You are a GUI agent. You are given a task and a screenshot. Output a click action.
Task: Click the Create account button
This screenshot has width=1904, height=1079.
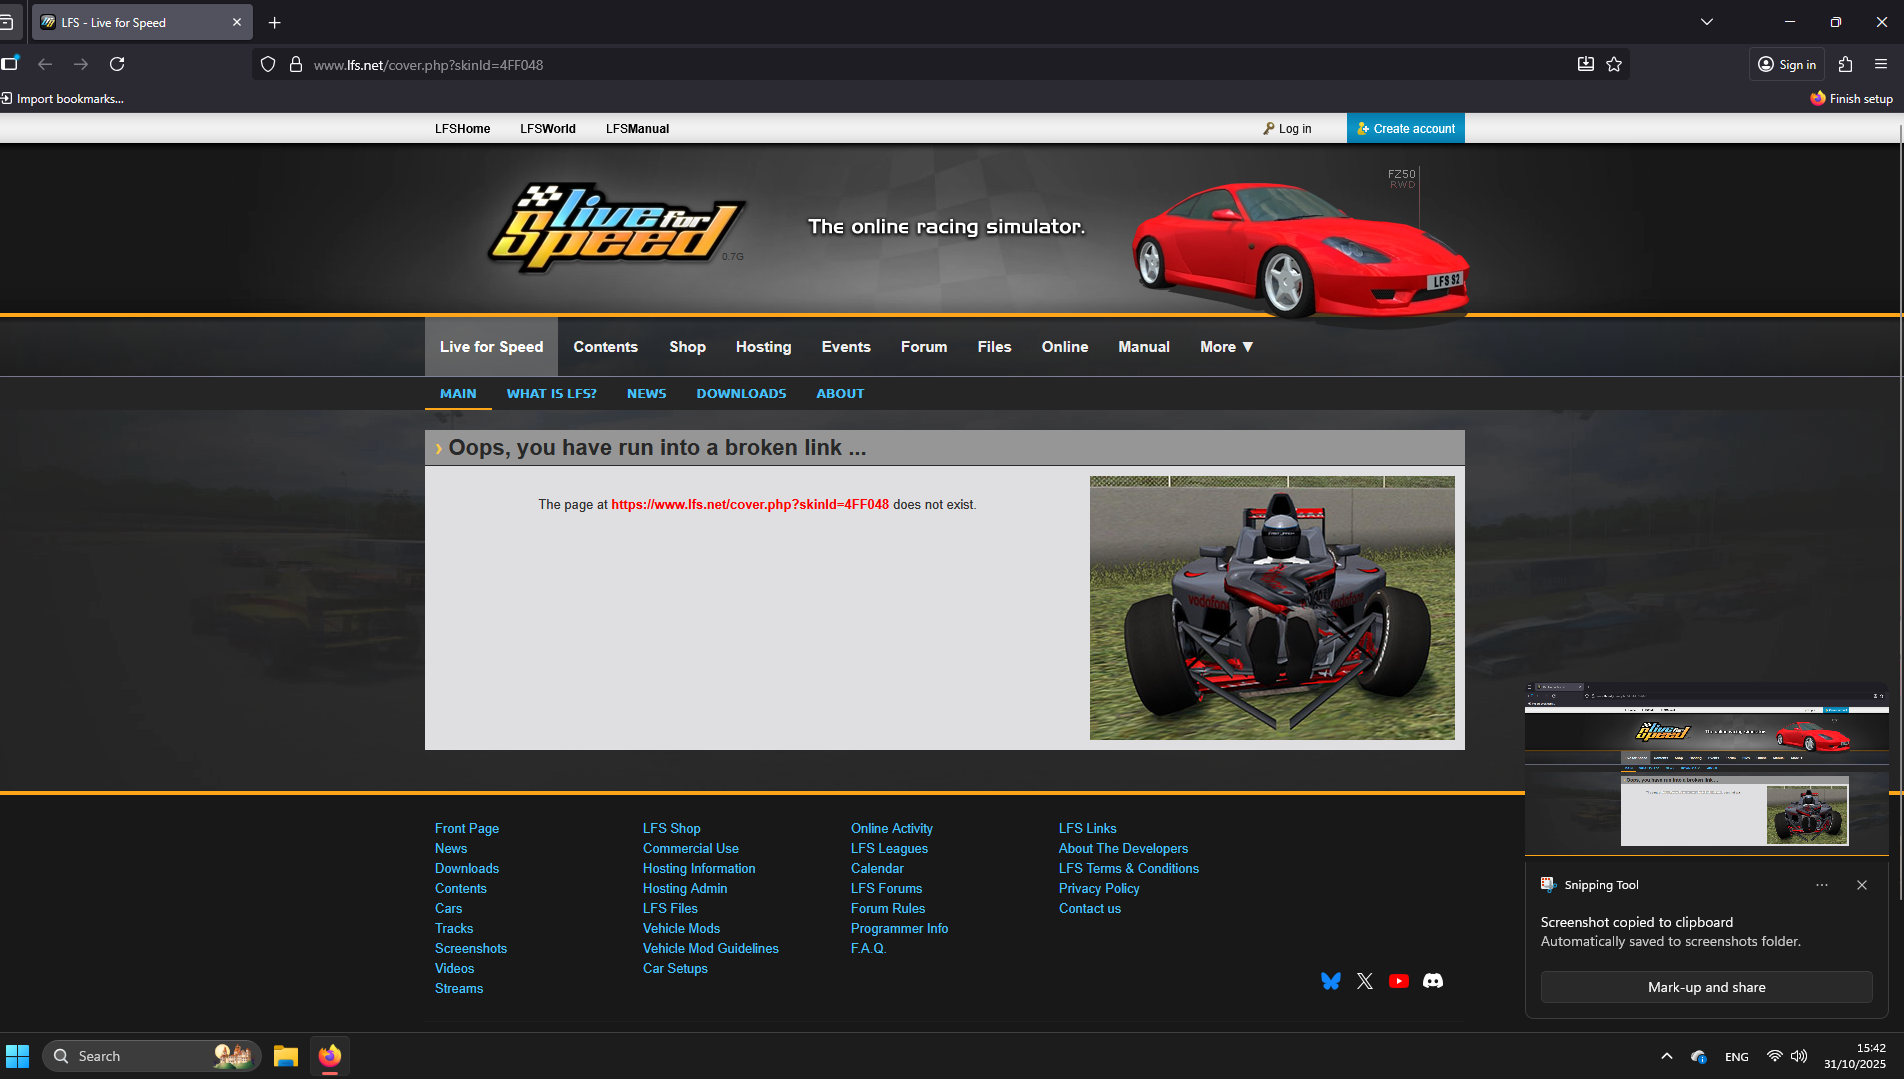click(x=1405, y=128)
